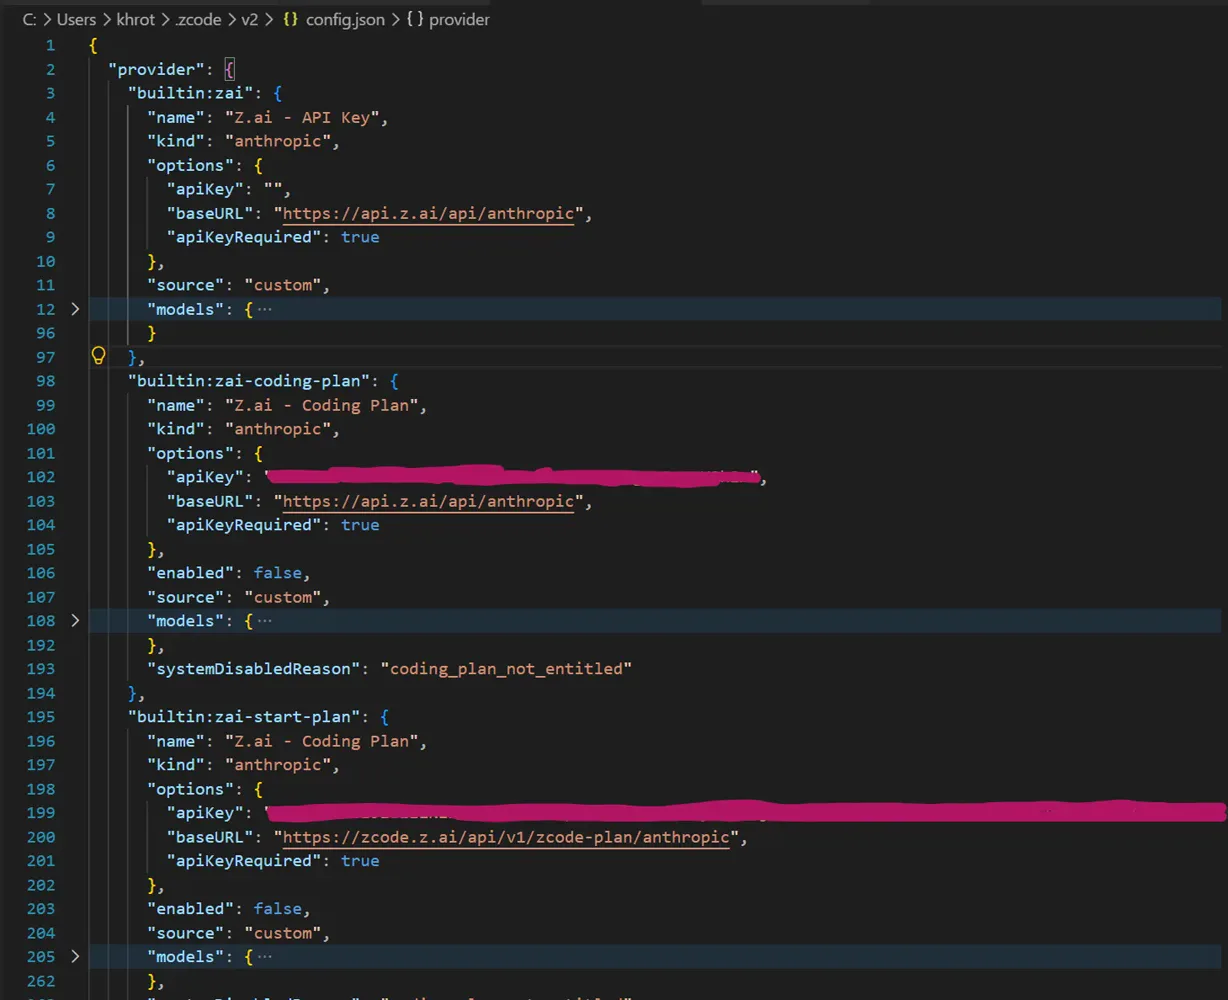The width and height of the screenshot is (1228, 1000).
Task: Open the baseURL link on line 8
Action: pyautogui.click(x=428, y=213)
